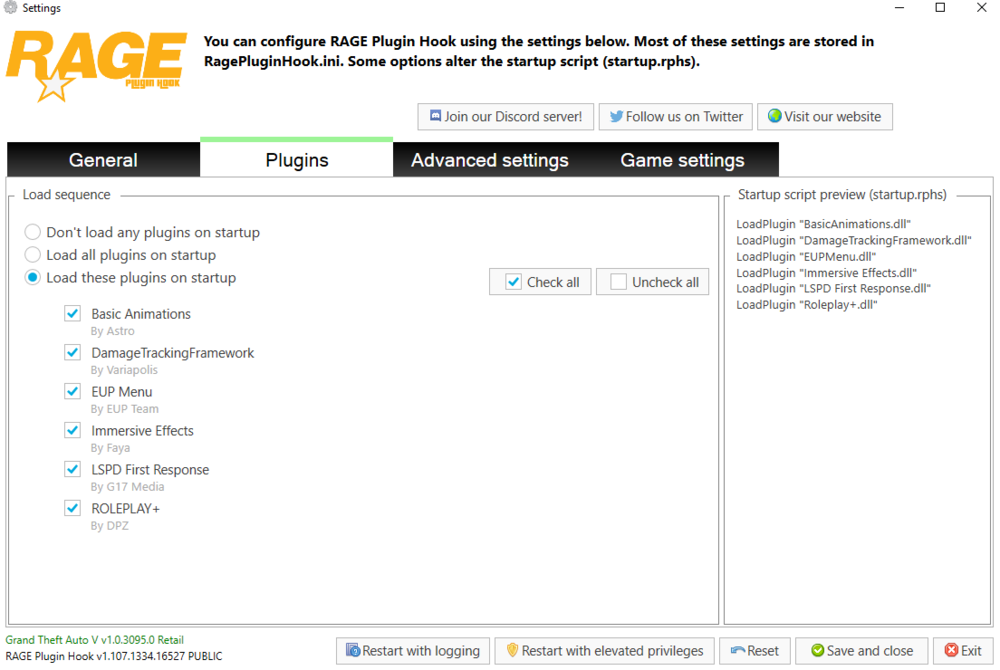The image size is (1000, 670).
Task: Uncheck the Basic Animations plugin
Action: coord(72,313)
